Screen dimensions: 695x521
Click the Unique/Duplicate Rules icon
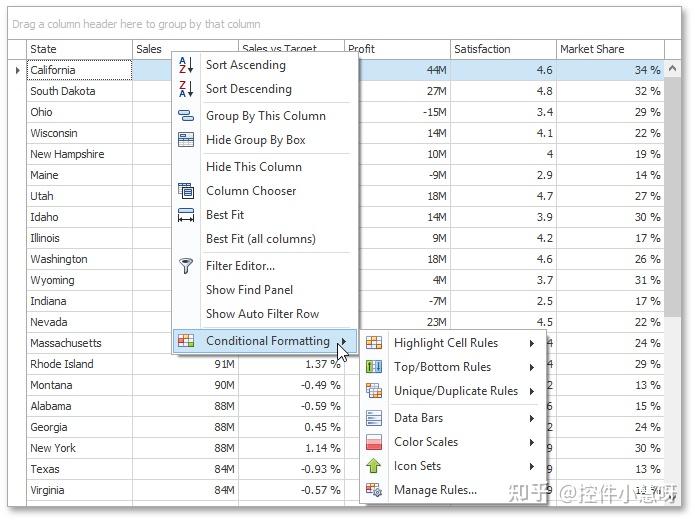[x=374, y=391]
